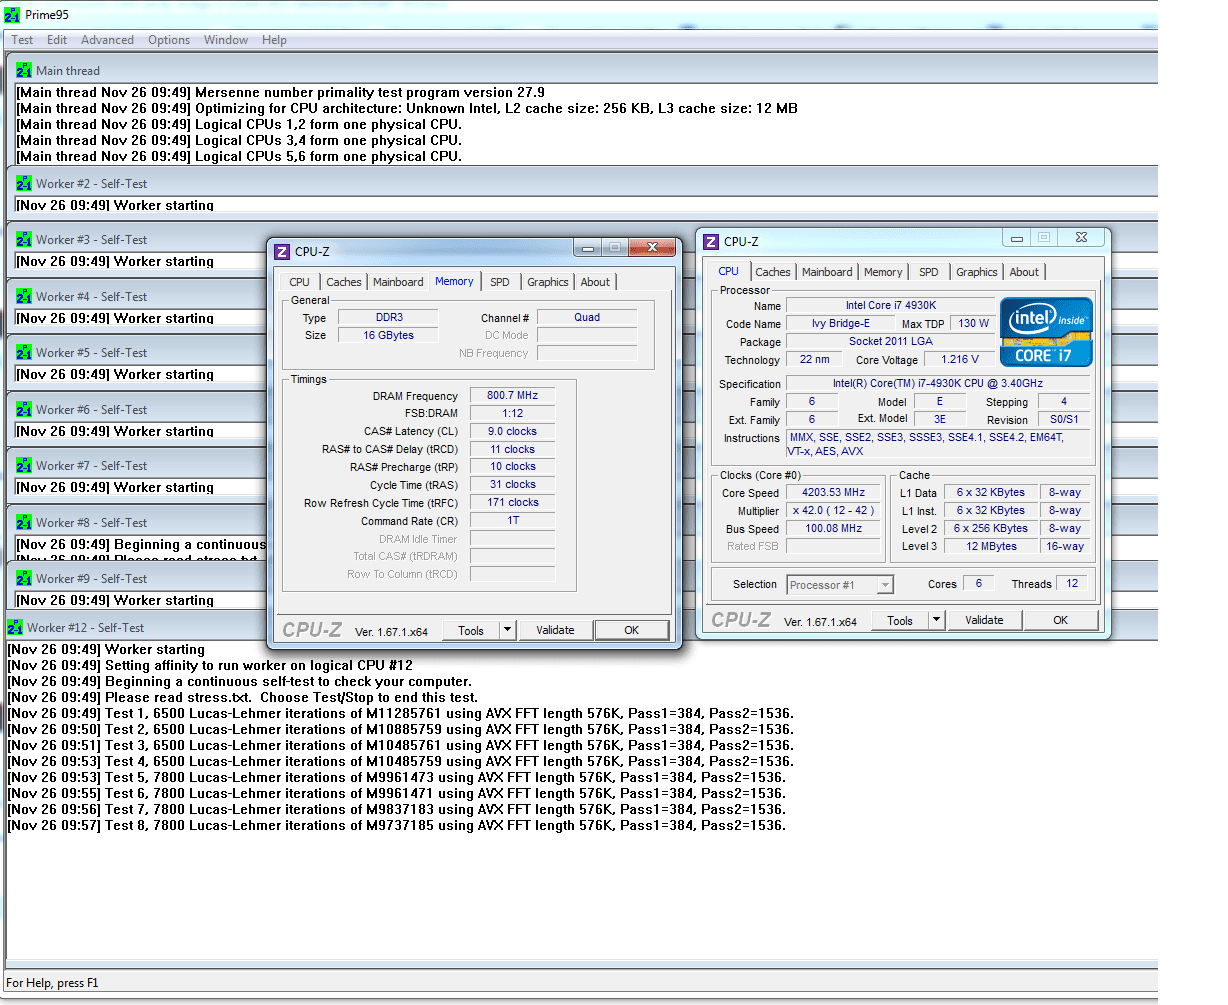The image size is (1228, 1005).
Task: Click the Main thread window icon
Action: point(23,71)
